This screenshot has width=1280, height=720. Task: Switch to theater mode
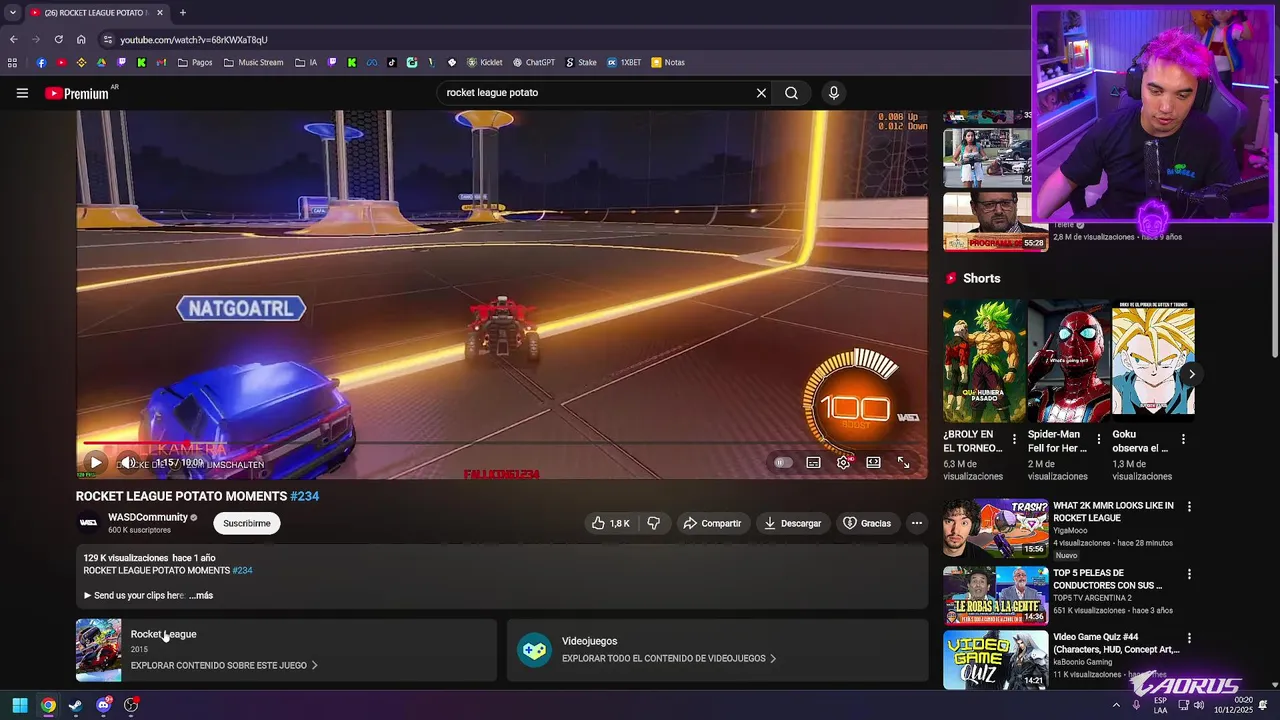[874, 463]
